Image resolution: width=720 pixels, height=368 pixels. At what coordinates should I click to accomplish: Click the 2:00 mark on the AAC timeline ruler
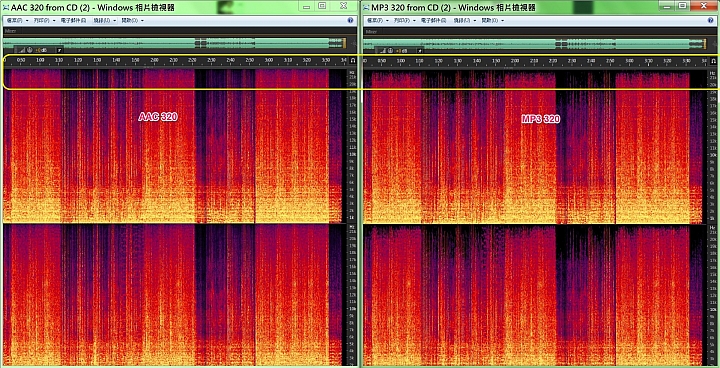154,60
